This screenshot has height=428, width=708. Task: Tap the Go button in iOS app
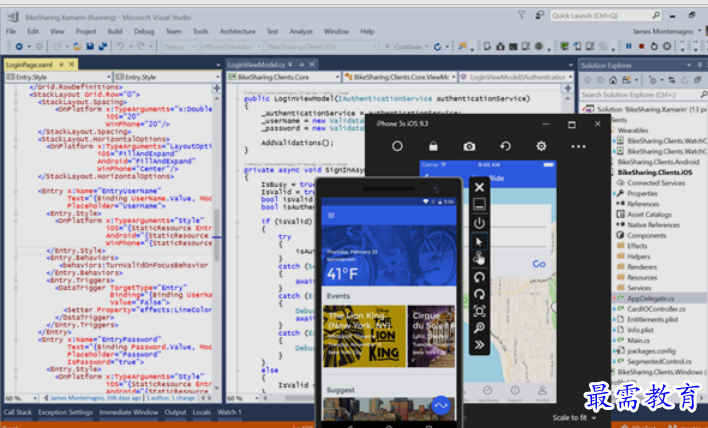[x=539, y=264]
